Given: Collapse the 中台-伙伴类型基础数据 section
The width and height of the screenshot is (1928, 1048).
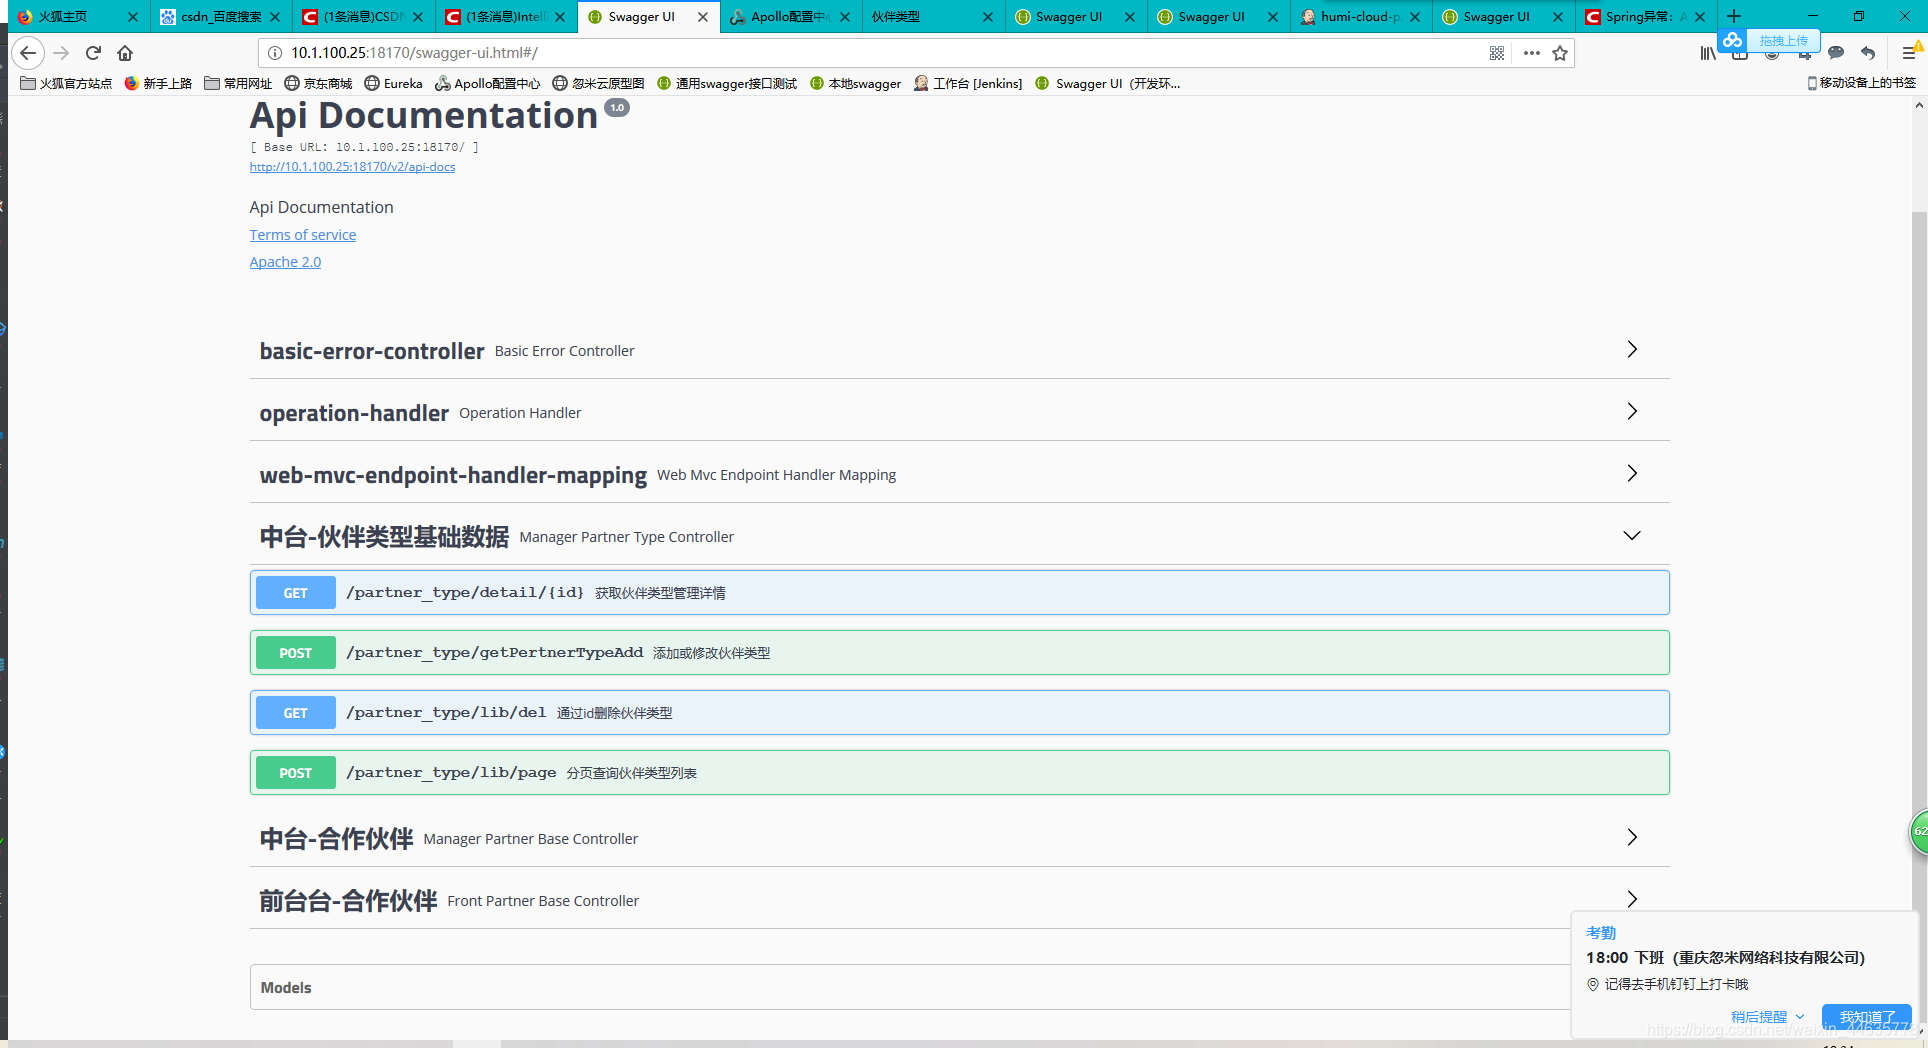Looking at the screenshot, I should [959, 536].
